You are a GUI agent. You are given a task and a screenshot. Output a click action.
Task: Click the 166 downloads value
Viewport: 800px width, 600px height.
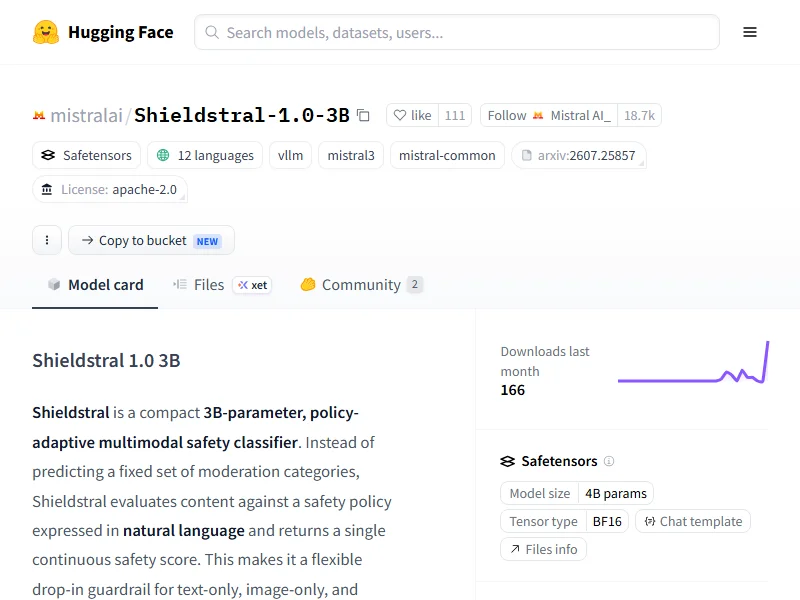(x=513, y=390)
